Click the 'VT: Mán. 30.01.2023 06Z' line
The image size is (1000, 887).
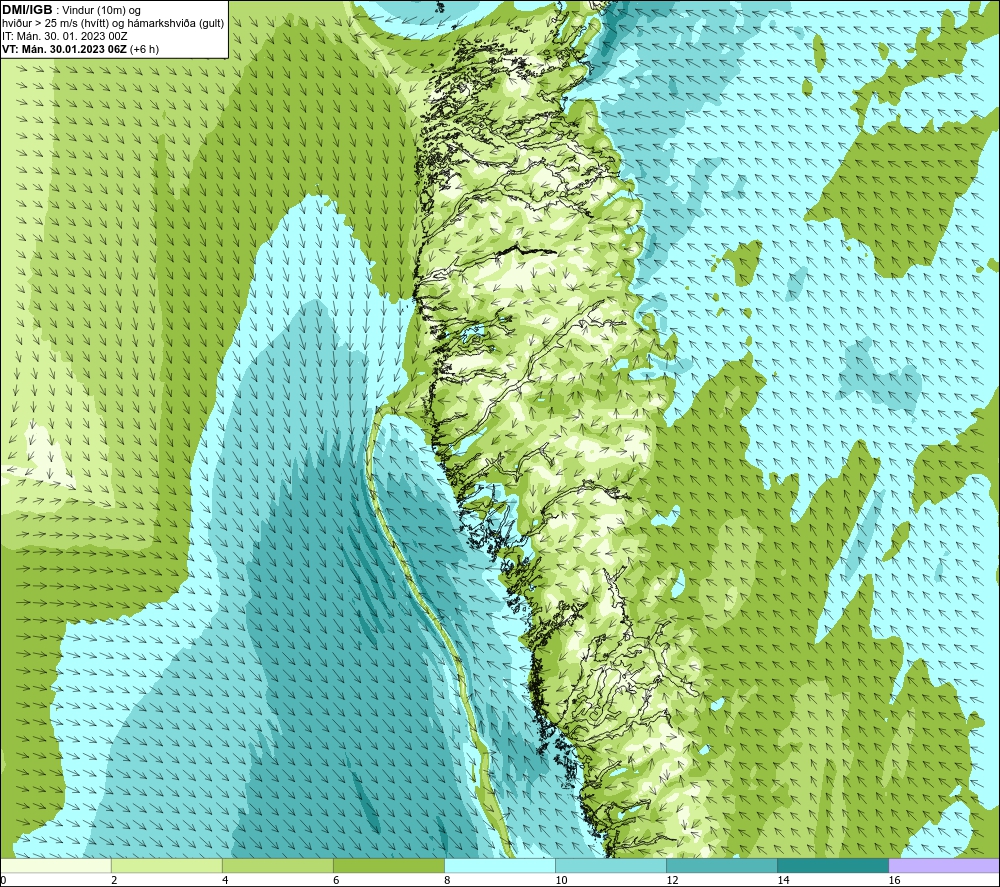coord(64,49)
